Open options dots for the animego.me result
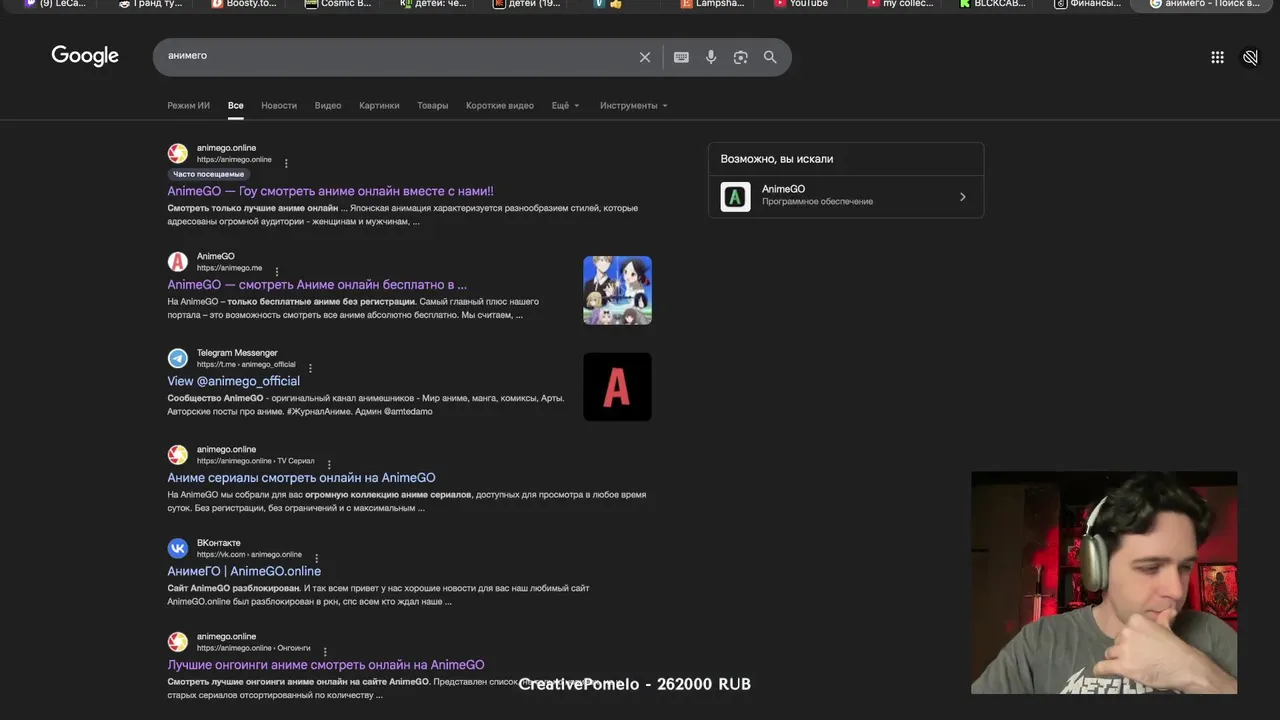Image resolution: width=1280 pixels, height=720 pixels. tap(277, 271)
